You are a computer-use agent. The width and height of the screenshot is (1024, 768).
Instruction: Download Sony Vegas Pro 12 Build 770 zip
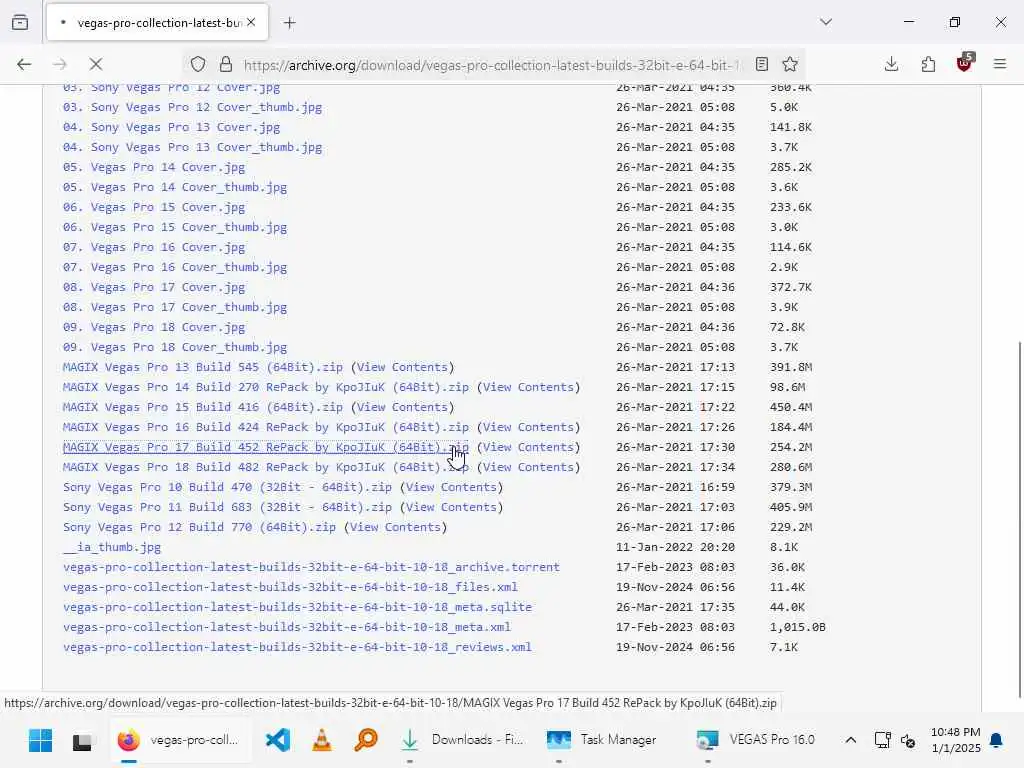pyautogui.click(x=199, y=527)
